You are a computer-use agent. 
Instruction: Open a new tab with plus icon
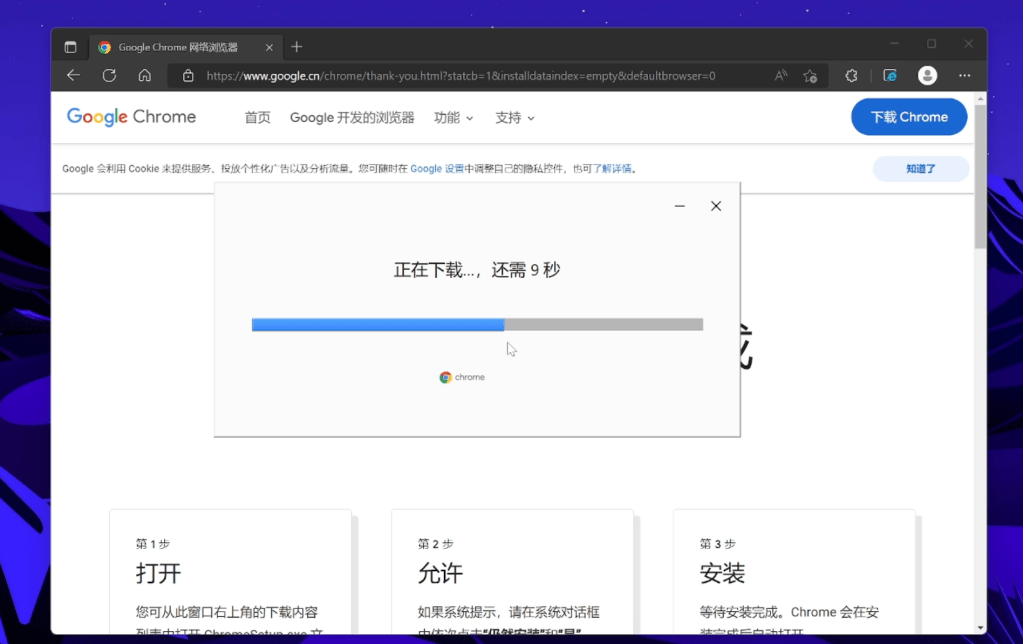point(297,47)
